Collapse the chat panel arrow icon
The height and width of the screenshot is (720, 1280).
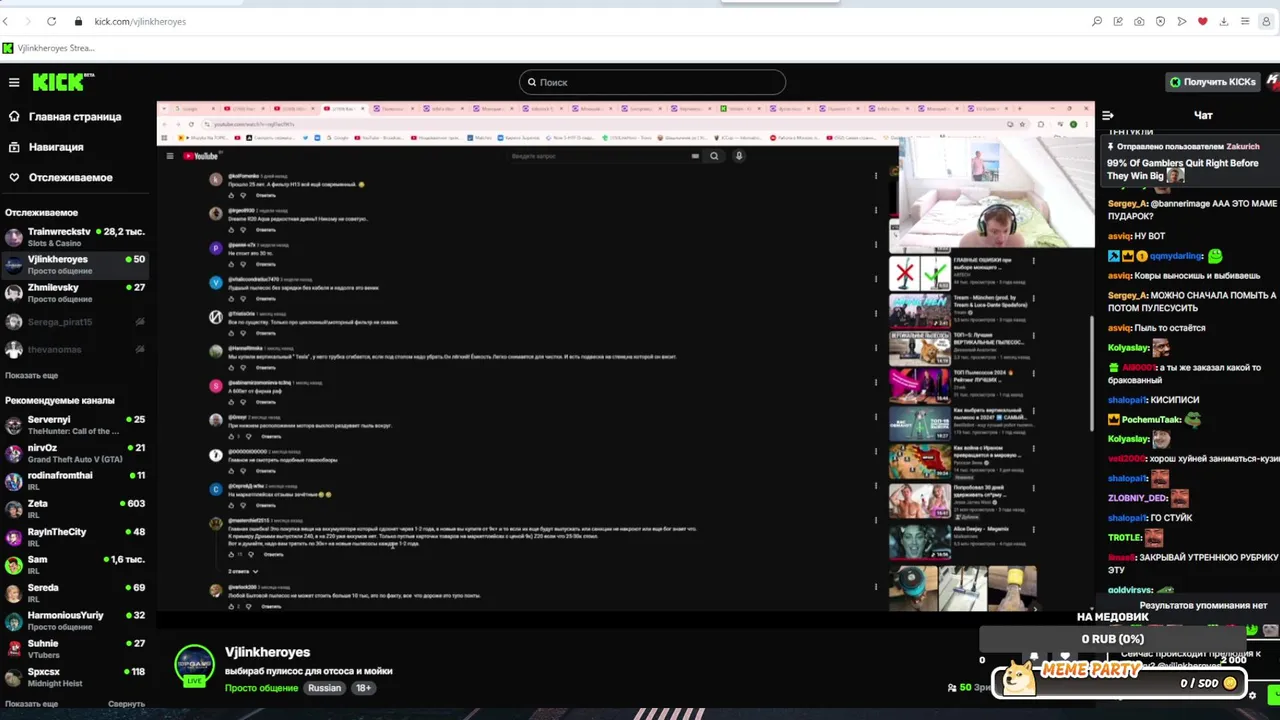tap(1108, 116)
